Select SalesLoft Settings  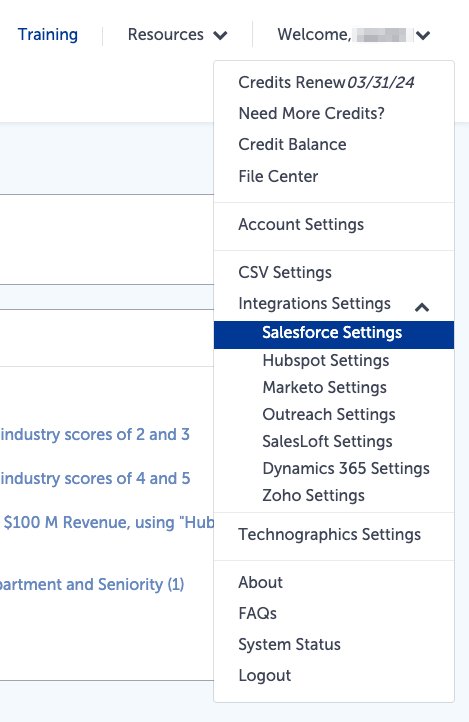pyautogui.click(x=327, y=442)
